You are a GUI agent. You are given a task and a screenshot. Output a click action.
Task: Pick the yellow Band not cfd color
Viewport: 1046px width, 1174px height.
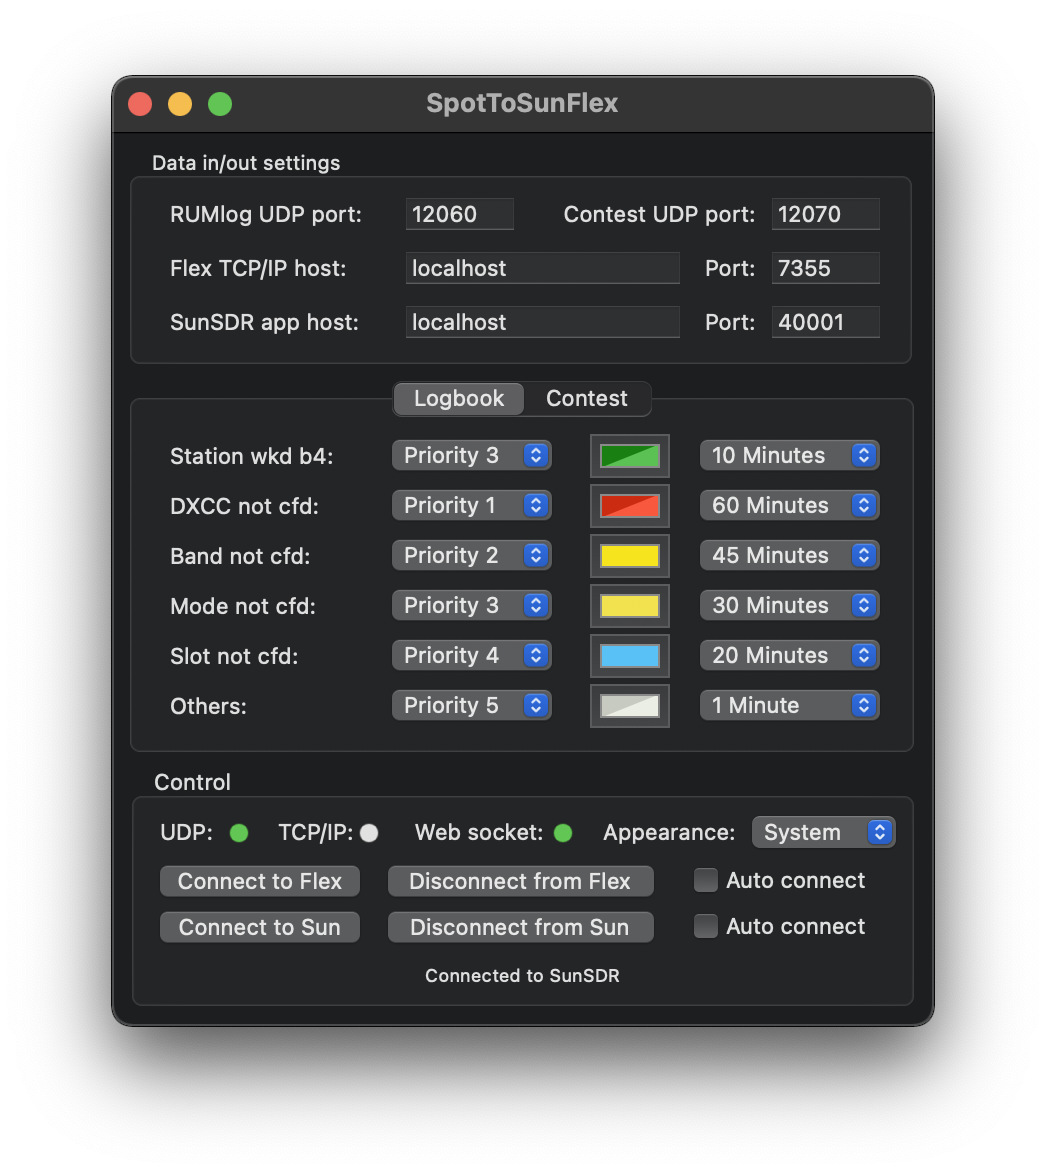tap(630, 556)
